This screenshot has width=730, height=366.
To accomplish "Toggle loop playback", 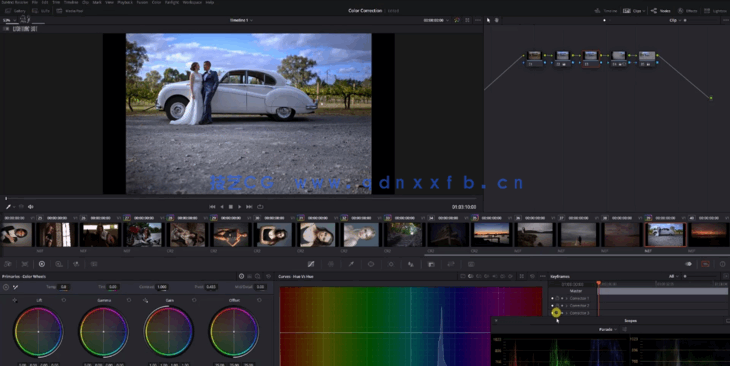I will click(x=260, y=207).
